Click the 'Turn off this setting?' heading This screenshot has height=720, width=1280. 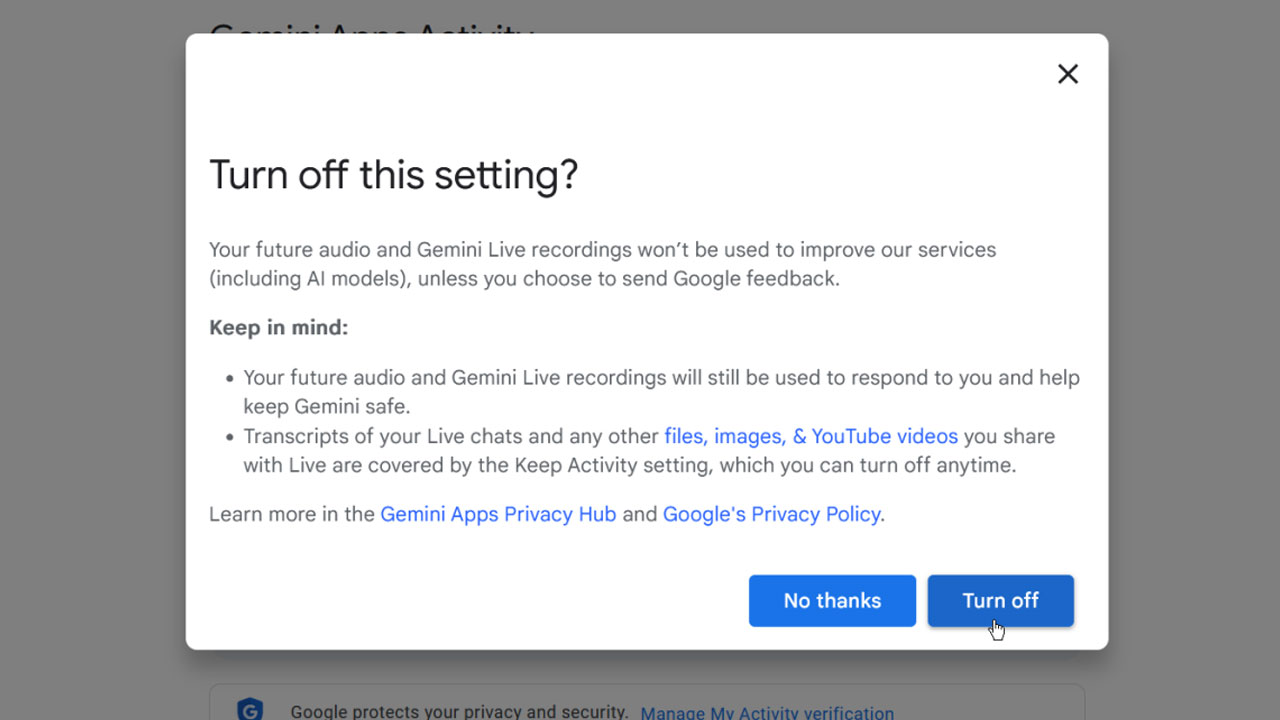(x=394, y=175)
